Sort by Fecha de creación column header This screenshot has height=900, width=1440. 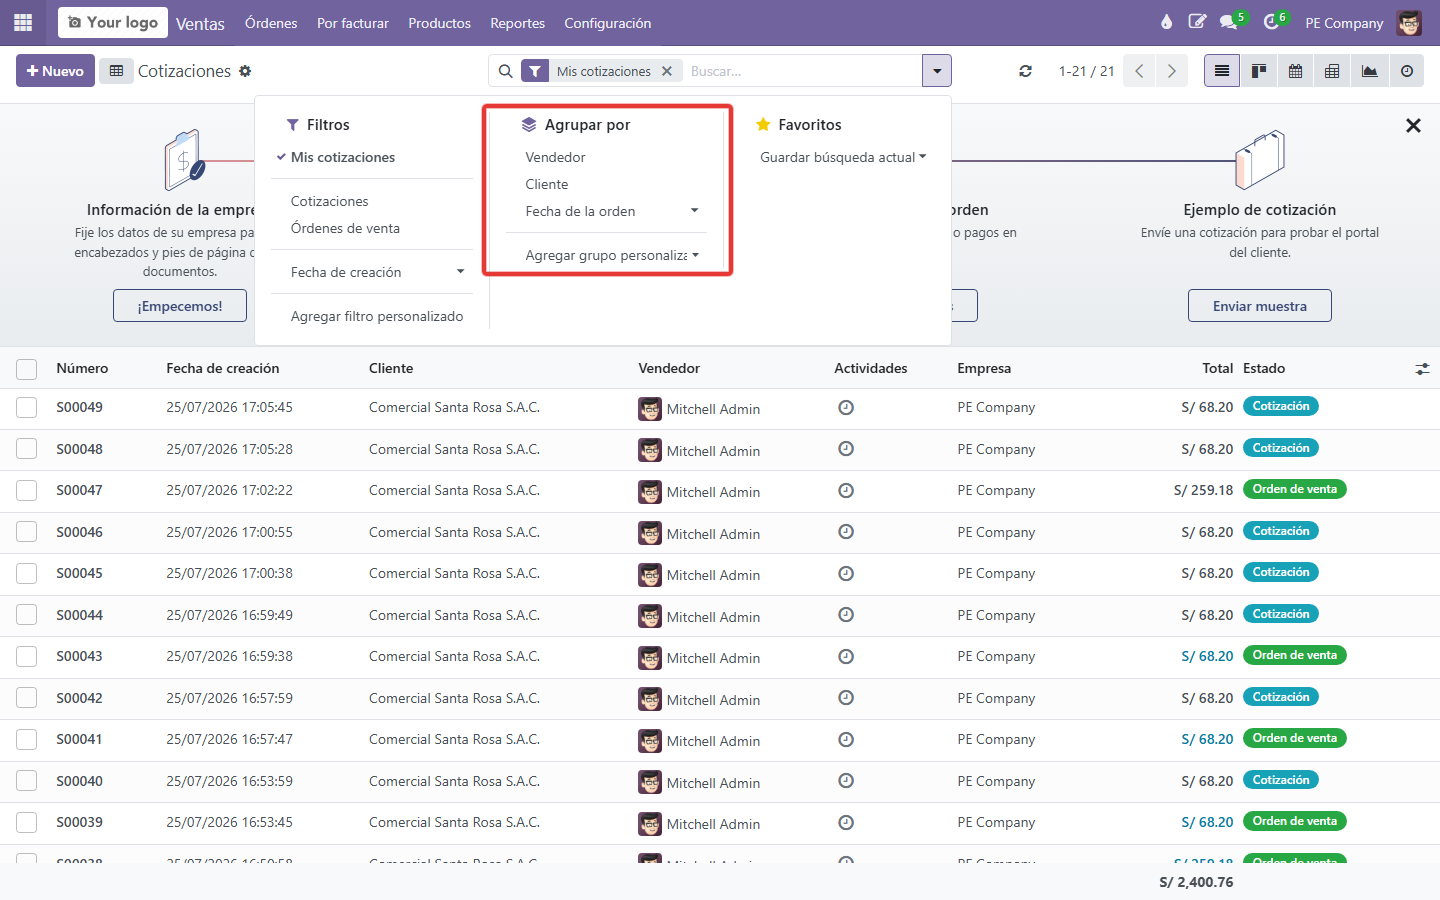(223, 368)
